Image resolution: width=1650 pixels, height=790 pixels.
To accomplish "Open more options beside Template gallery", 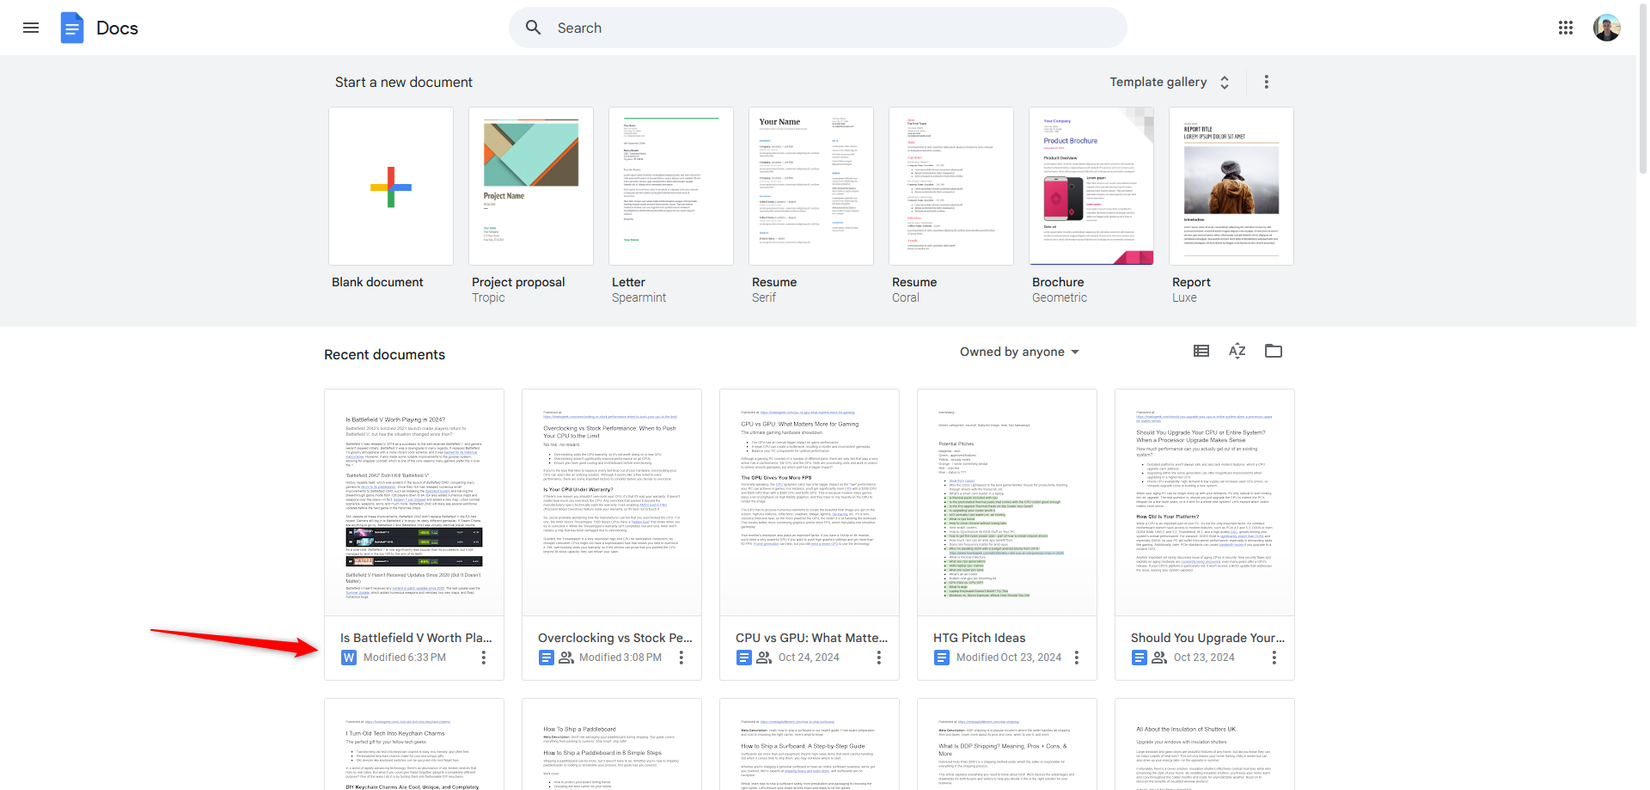I will [x=1266, y=82].
